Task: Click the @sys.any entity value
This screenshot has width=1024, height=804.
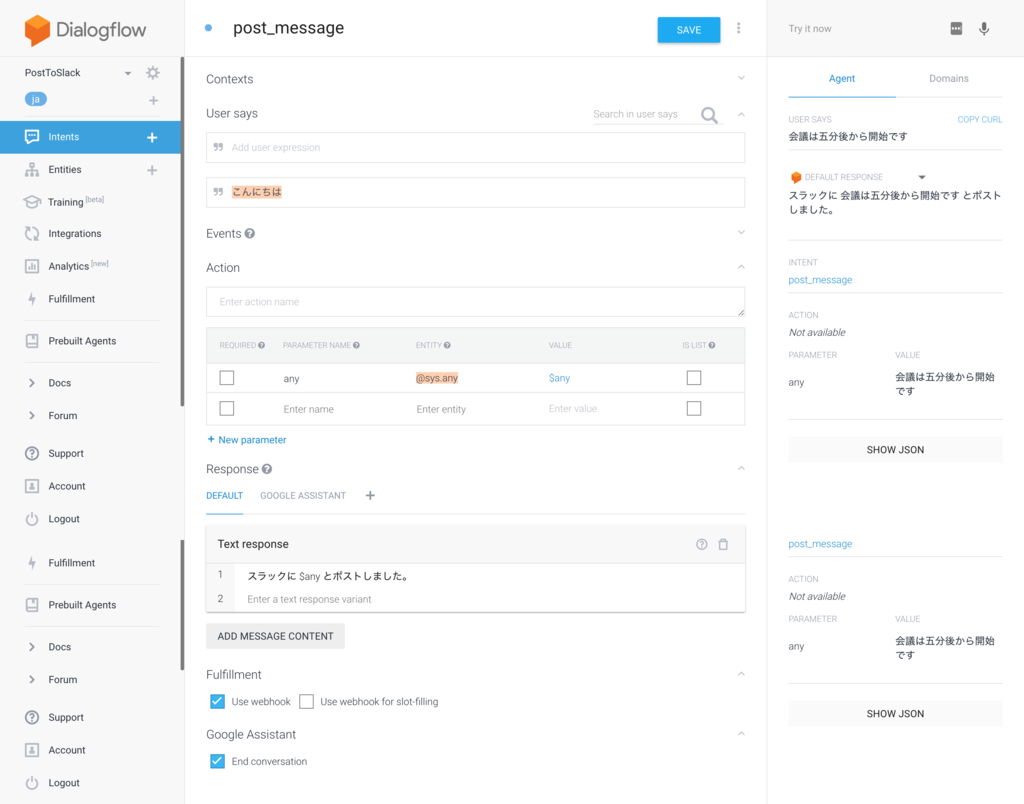Action: point(437,378)
